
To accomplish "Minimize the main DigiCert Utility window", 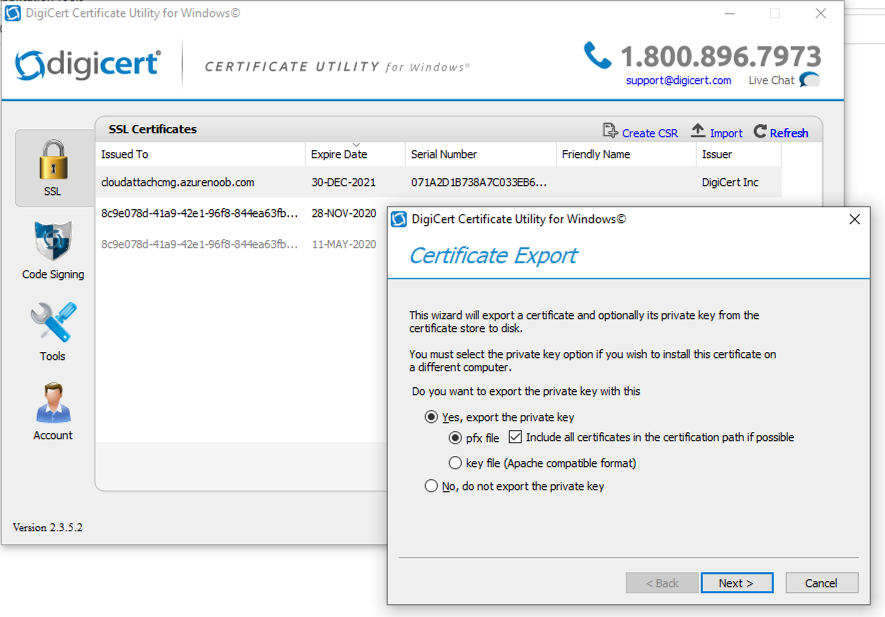I will pyautogui.click(x=730, y=13).
